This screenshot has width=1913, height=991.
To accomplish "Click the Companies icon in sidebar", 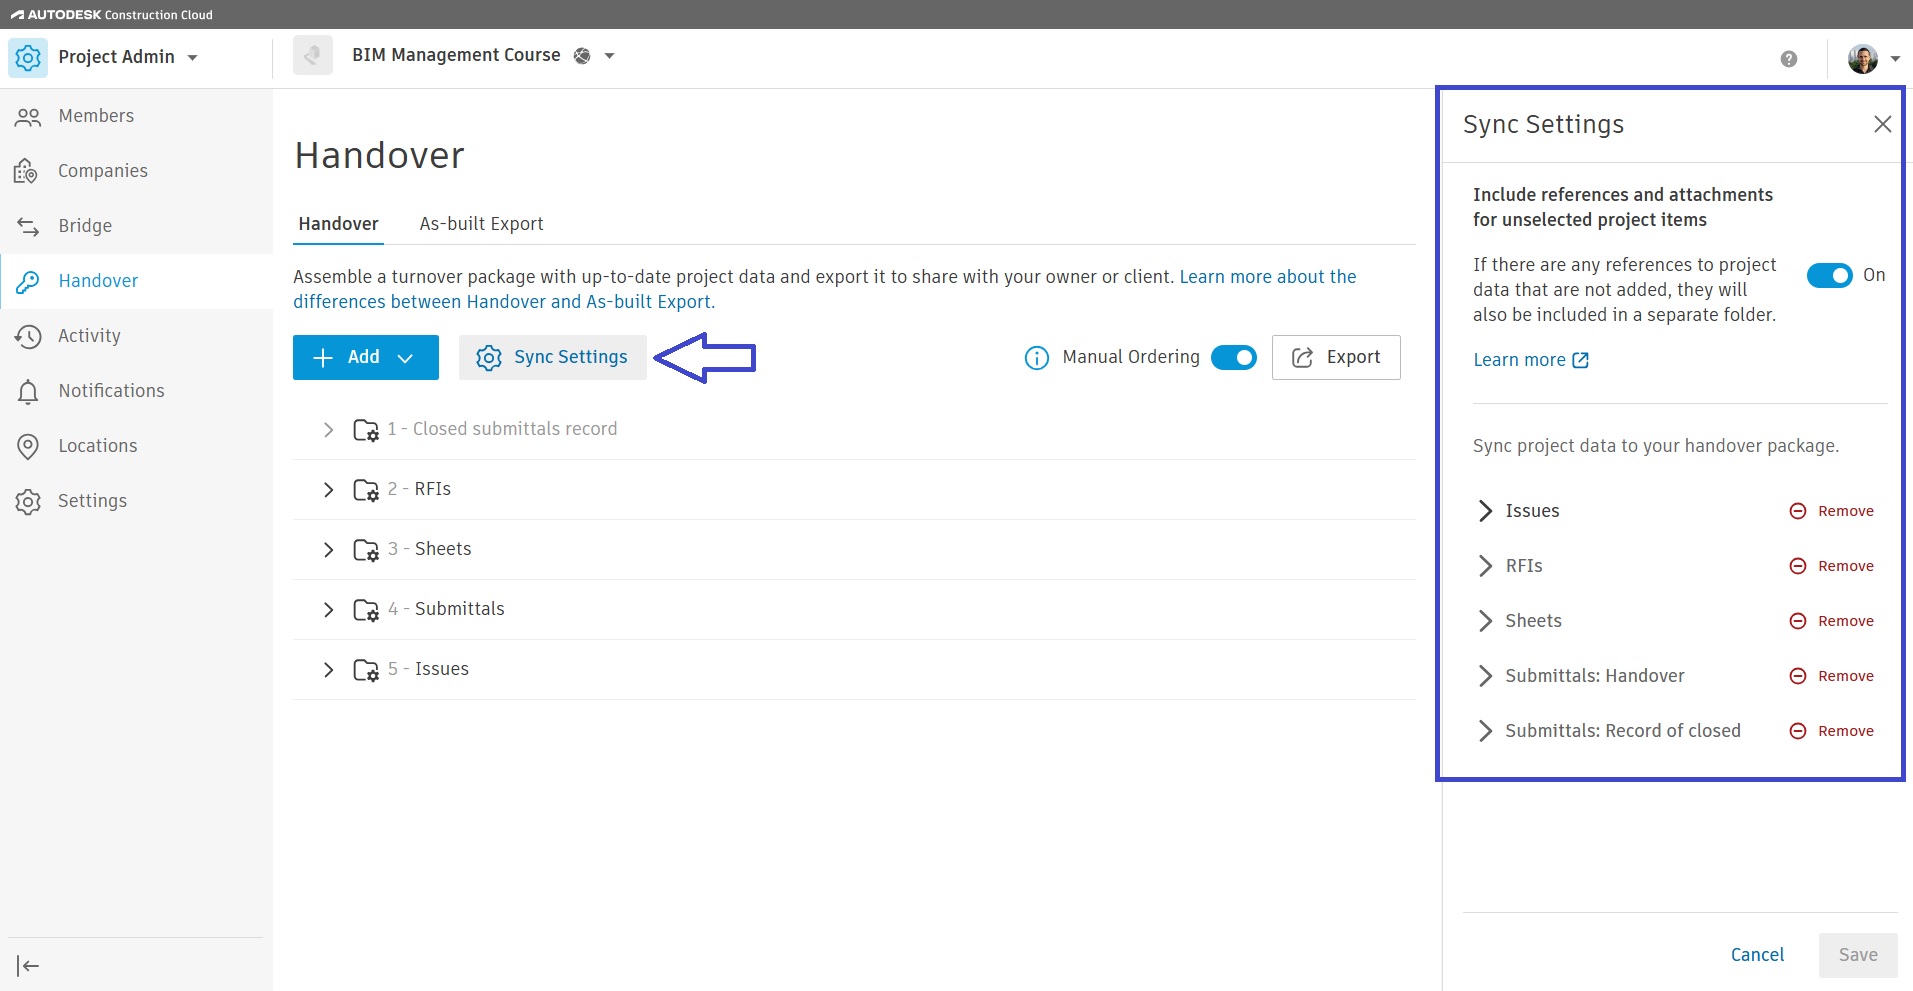I will coord(26,172).
